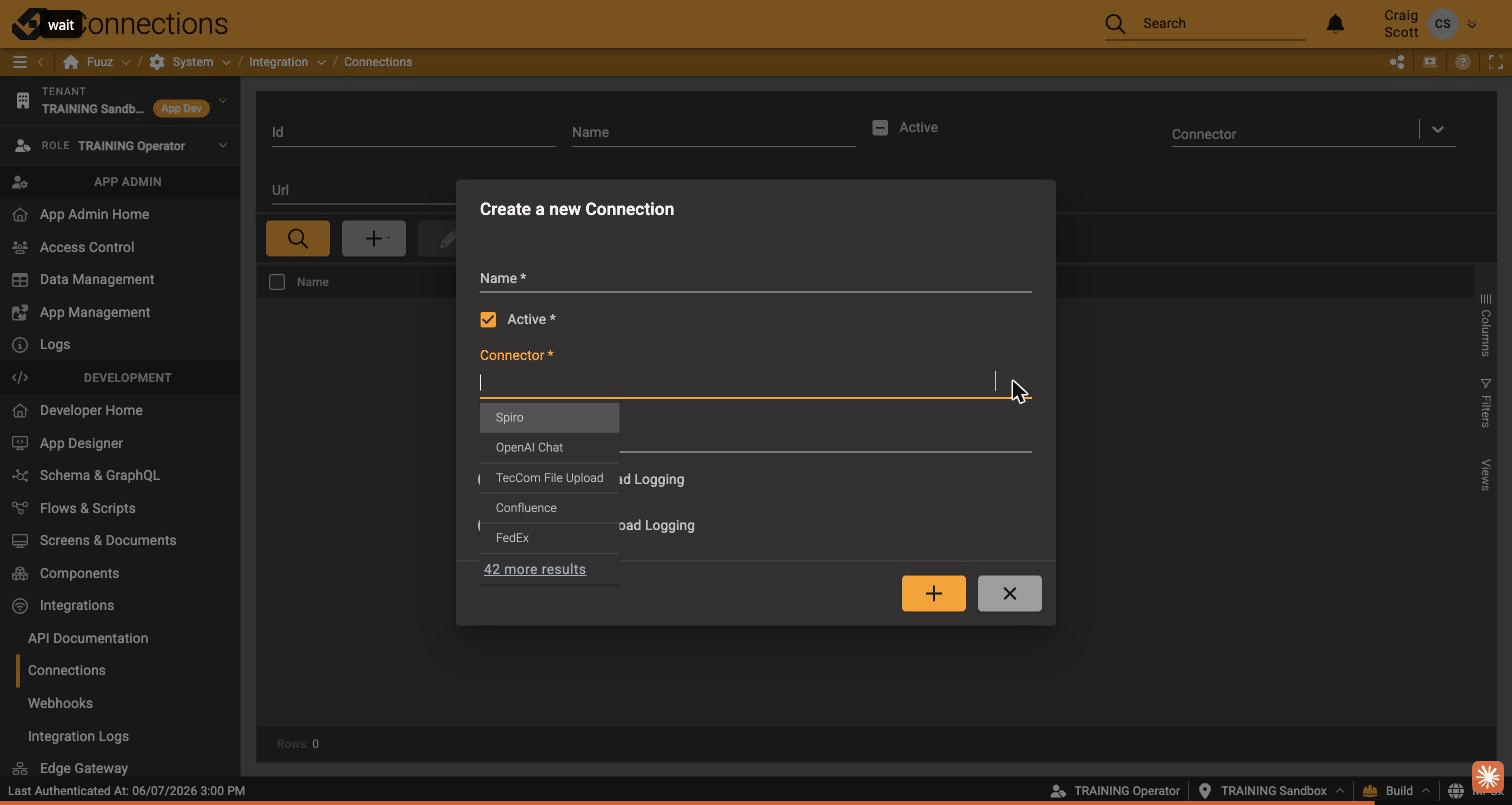
Task: Select the Connections submenu item
Action: [x=66, y=670]
